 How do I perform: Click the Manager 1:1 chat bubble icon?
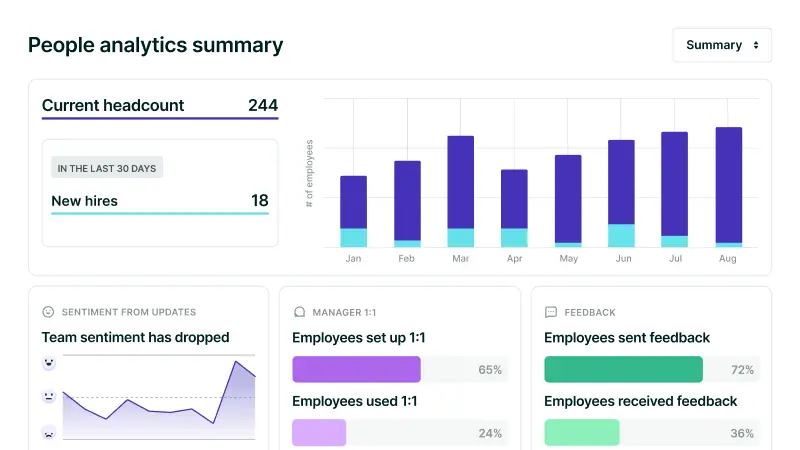pos(298,312)
